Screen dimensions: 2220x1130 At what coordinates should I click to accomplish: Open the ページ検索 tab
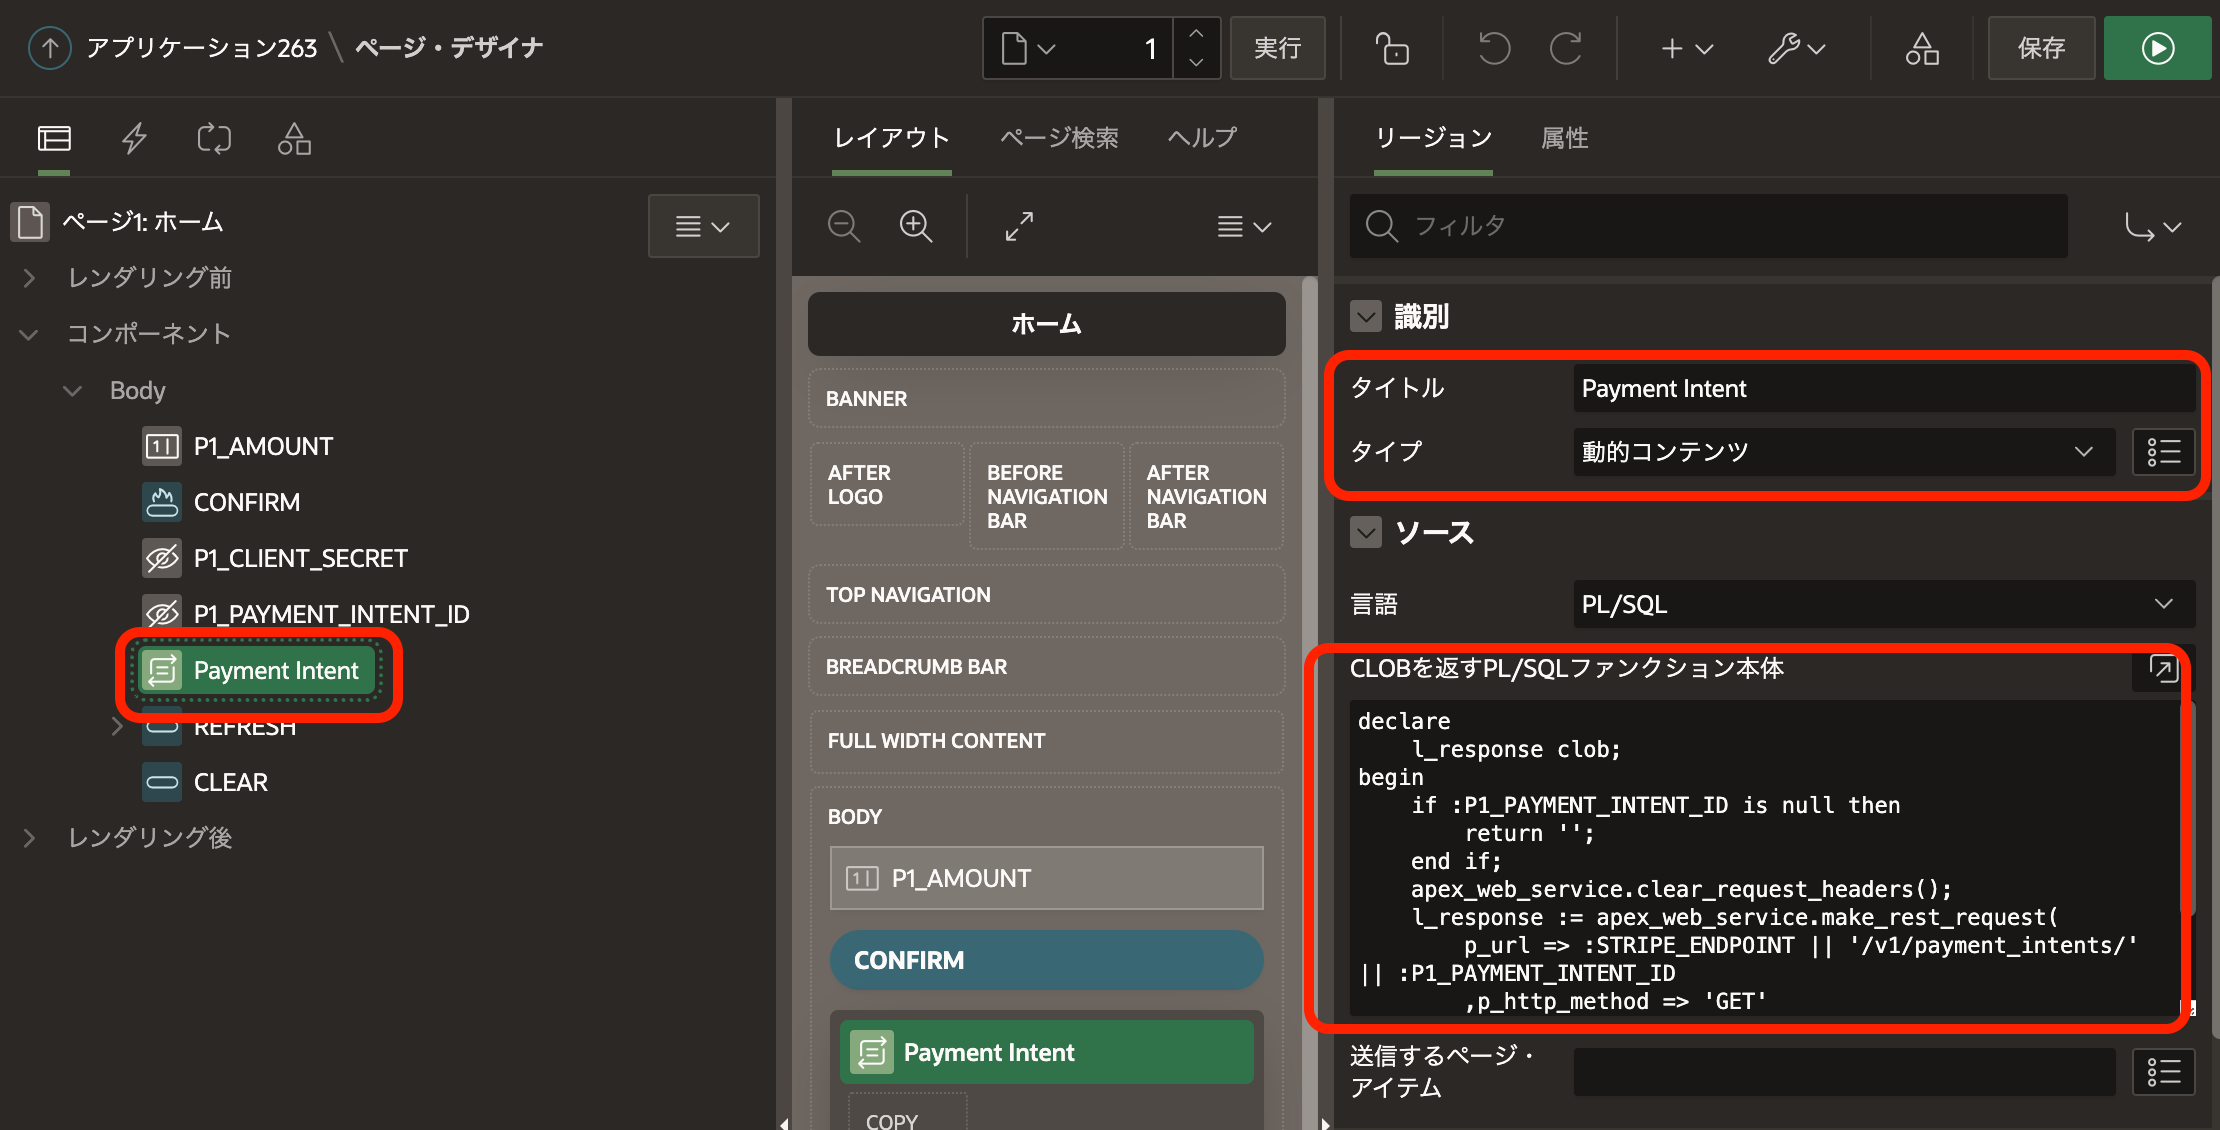click(1059, 138)
